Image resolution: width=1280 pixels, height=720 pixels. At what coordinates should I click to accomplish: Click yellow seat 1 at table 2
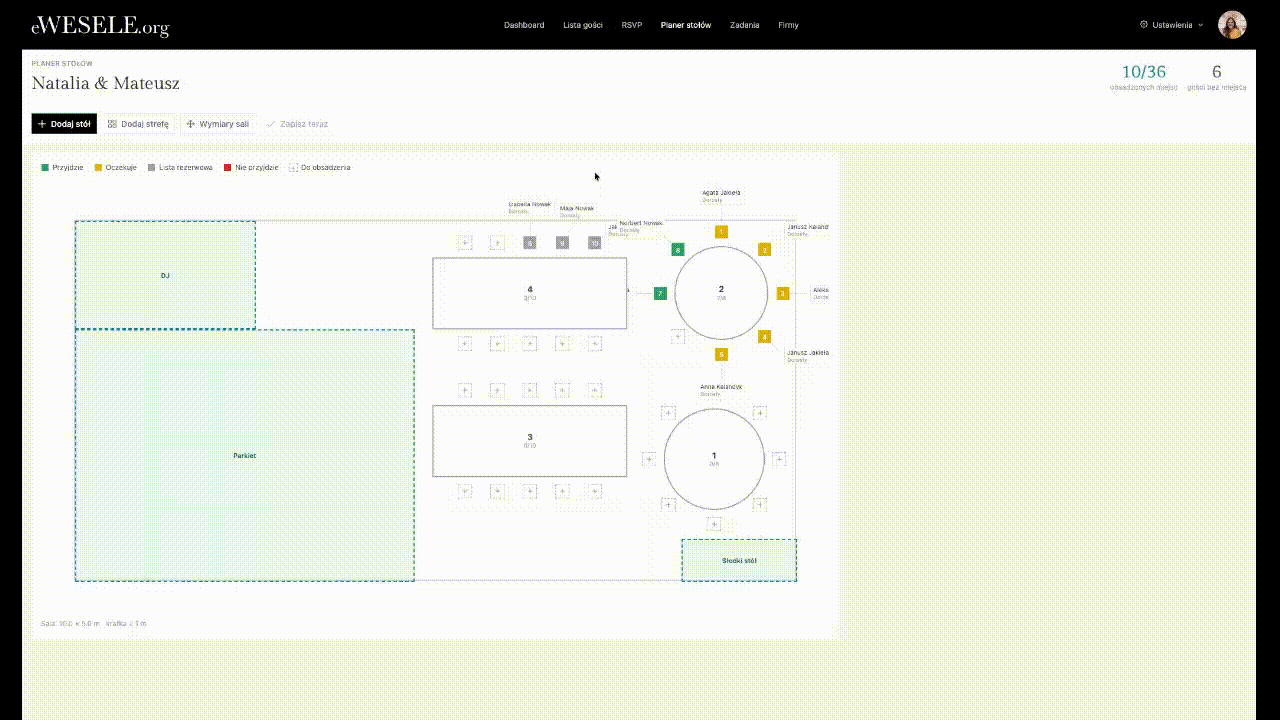(721, 232)
